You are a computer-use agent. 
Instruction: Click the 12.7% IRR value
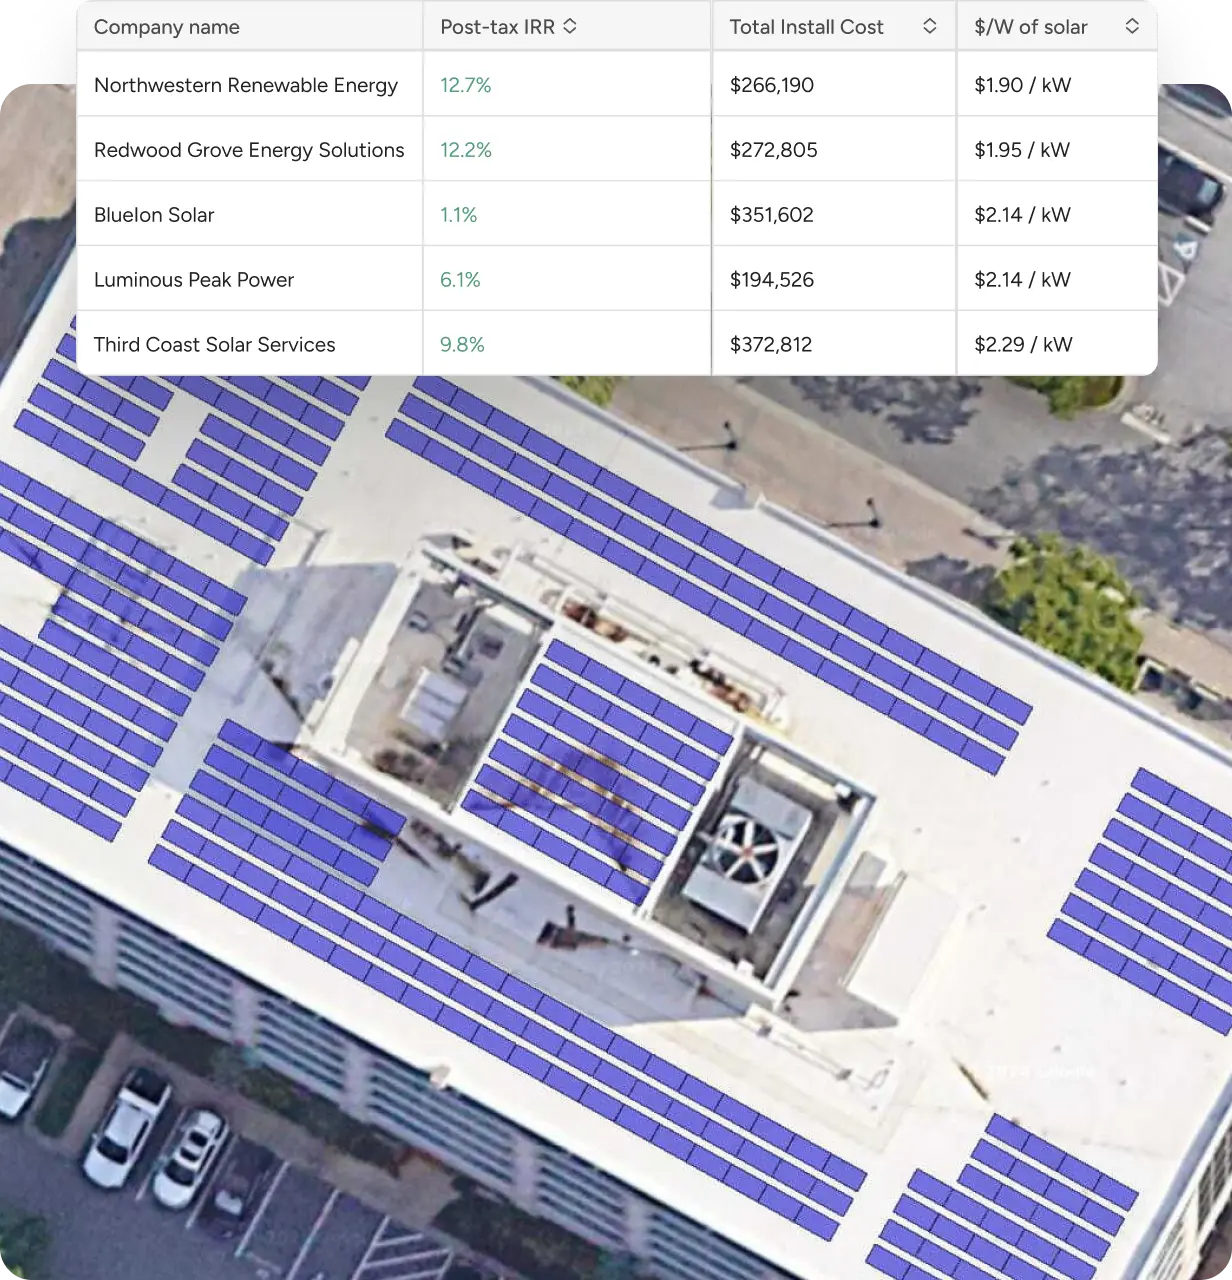click(x=466, y=85)
